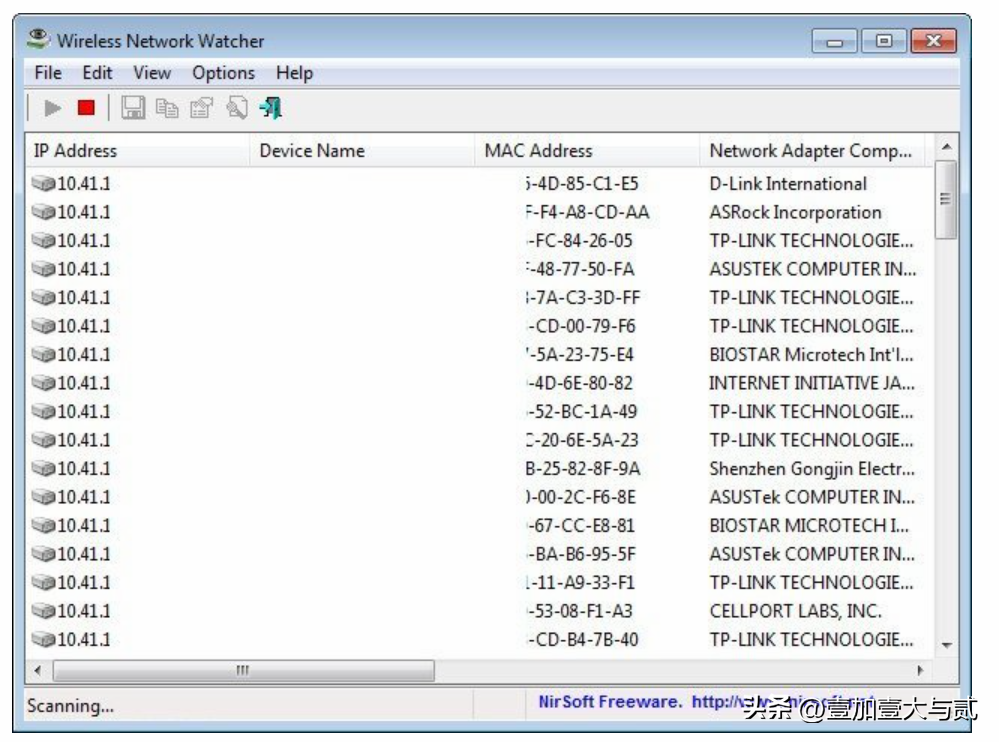
Task: Click device icon of INTERNET INITIATIVE row
Action: click(x=43, y=383)
